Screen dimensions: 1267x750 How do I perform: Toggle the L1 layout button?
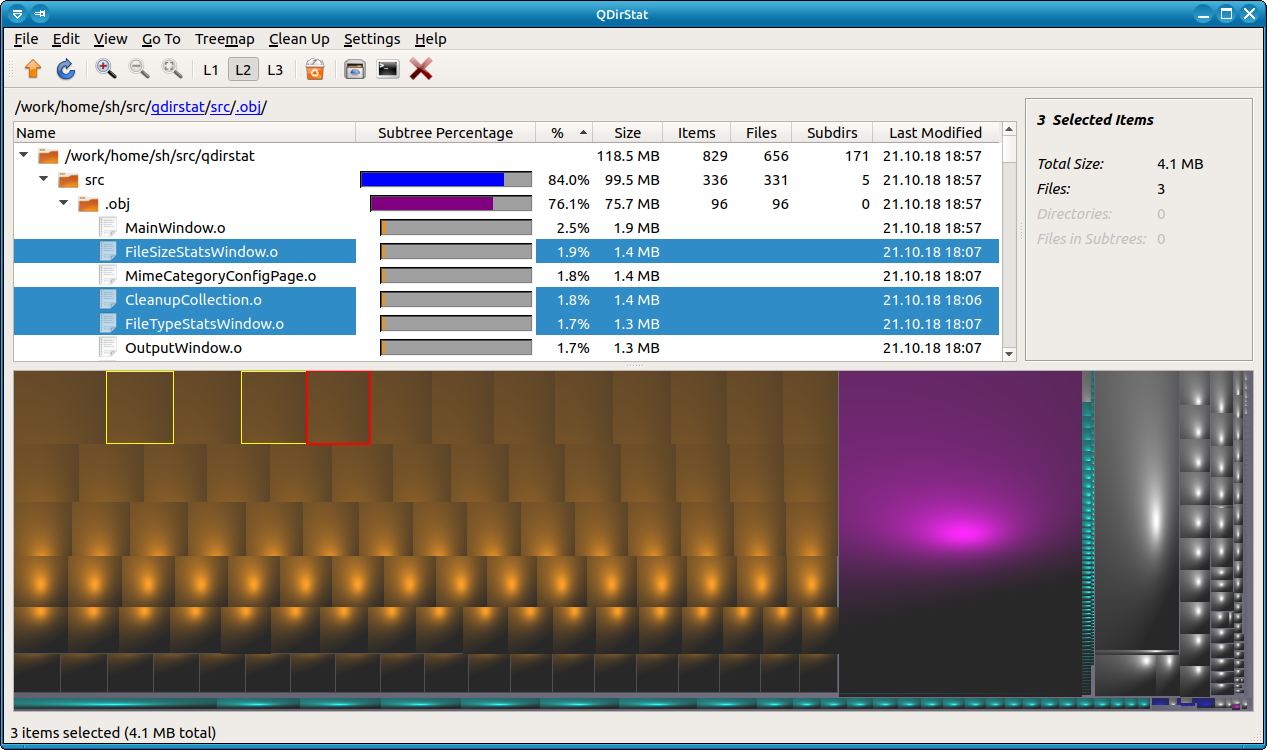point(210,70)
